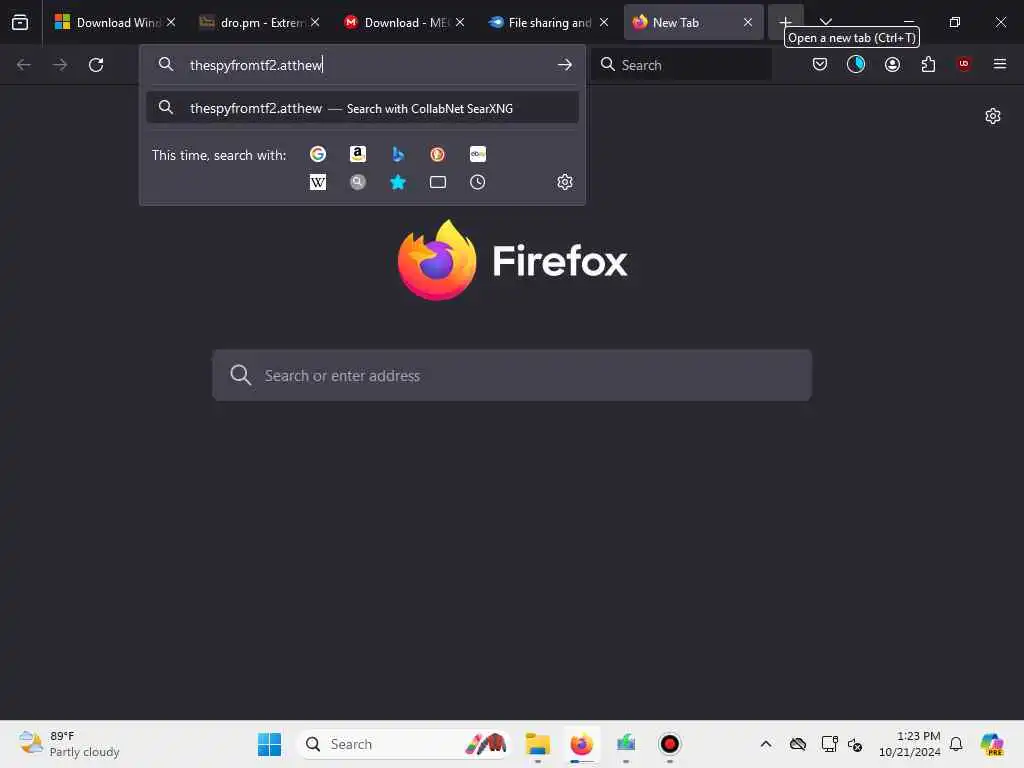1024x768 pixels.
Task: Search this time with DuckDuckGo
Action: click(438, 154)
